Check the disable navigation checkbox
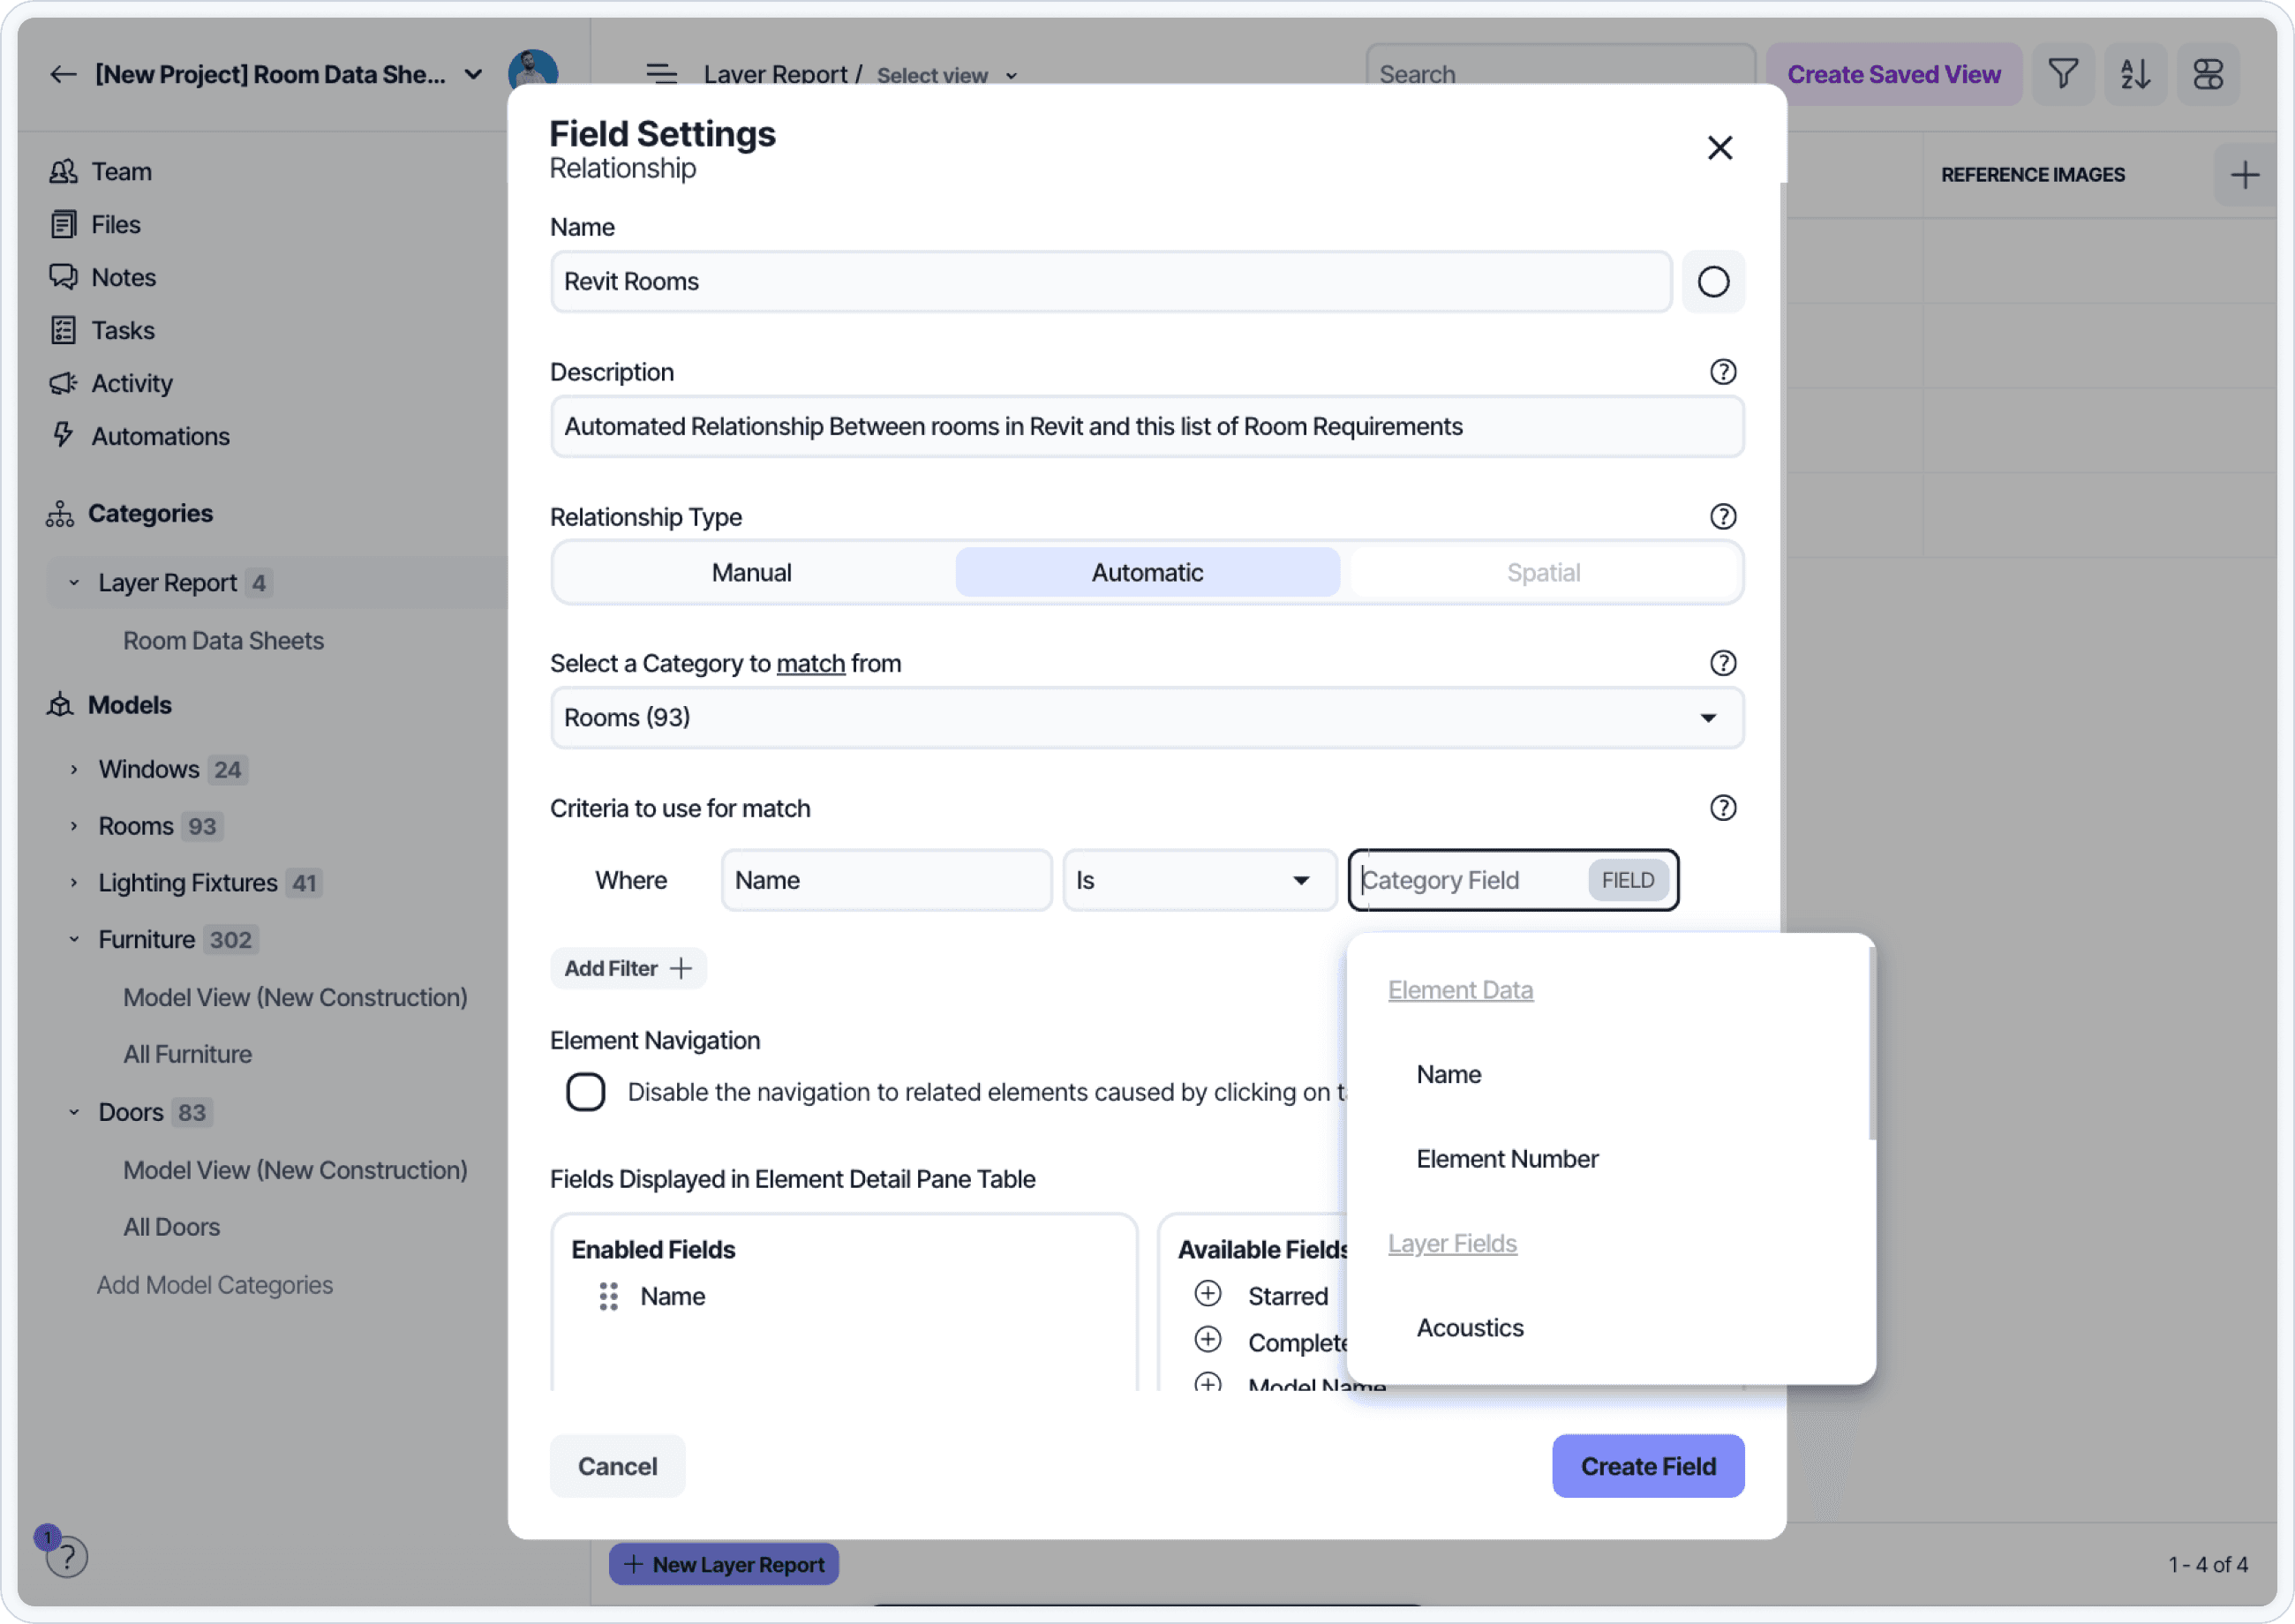 (585, 1092)
